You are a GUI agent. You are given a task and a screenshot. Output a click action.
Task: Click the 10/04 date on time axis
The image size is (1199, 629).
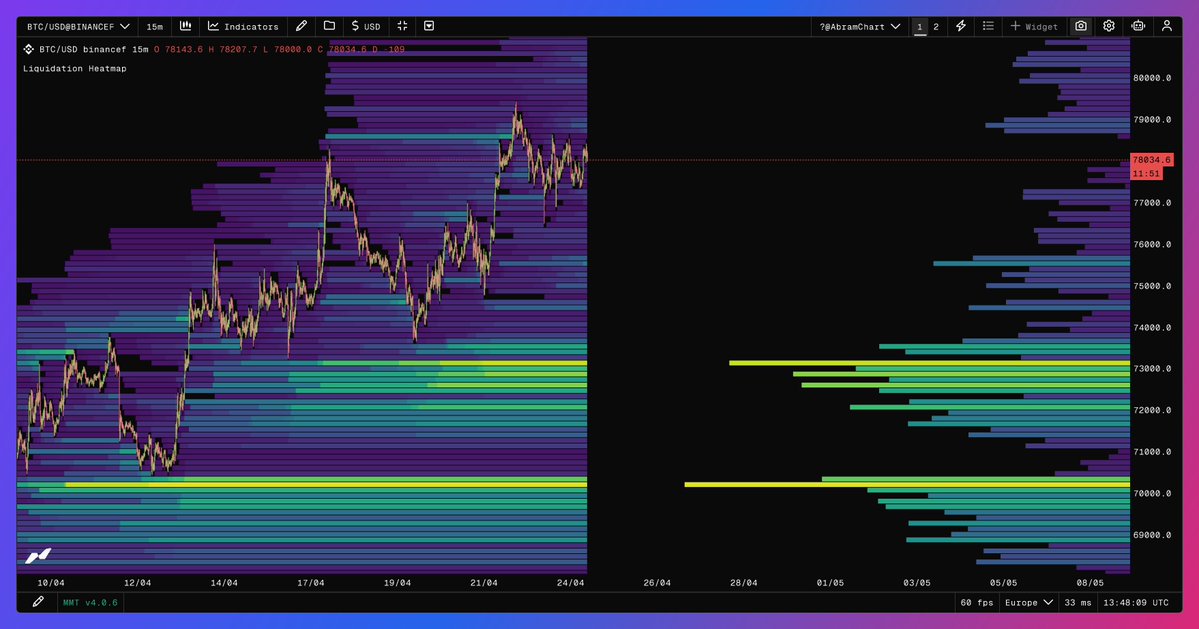pos(51,583)
